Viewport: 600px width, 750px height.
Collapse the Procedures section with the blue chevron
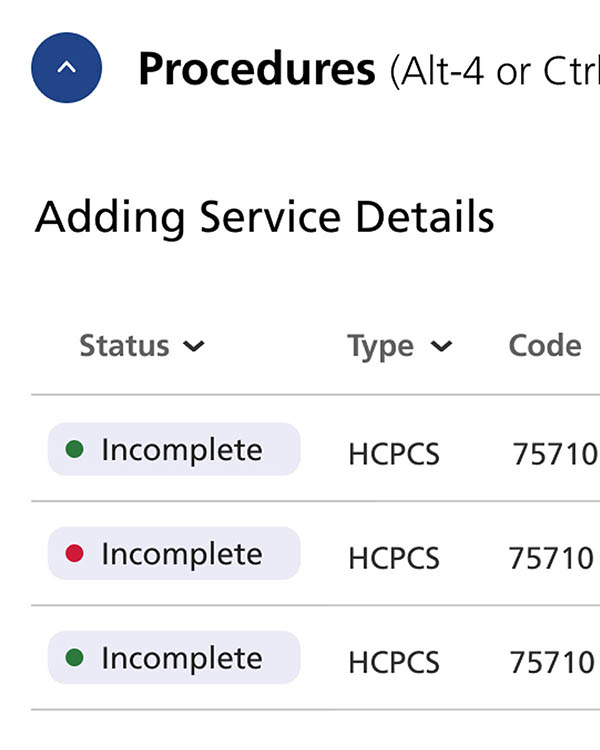66,68
